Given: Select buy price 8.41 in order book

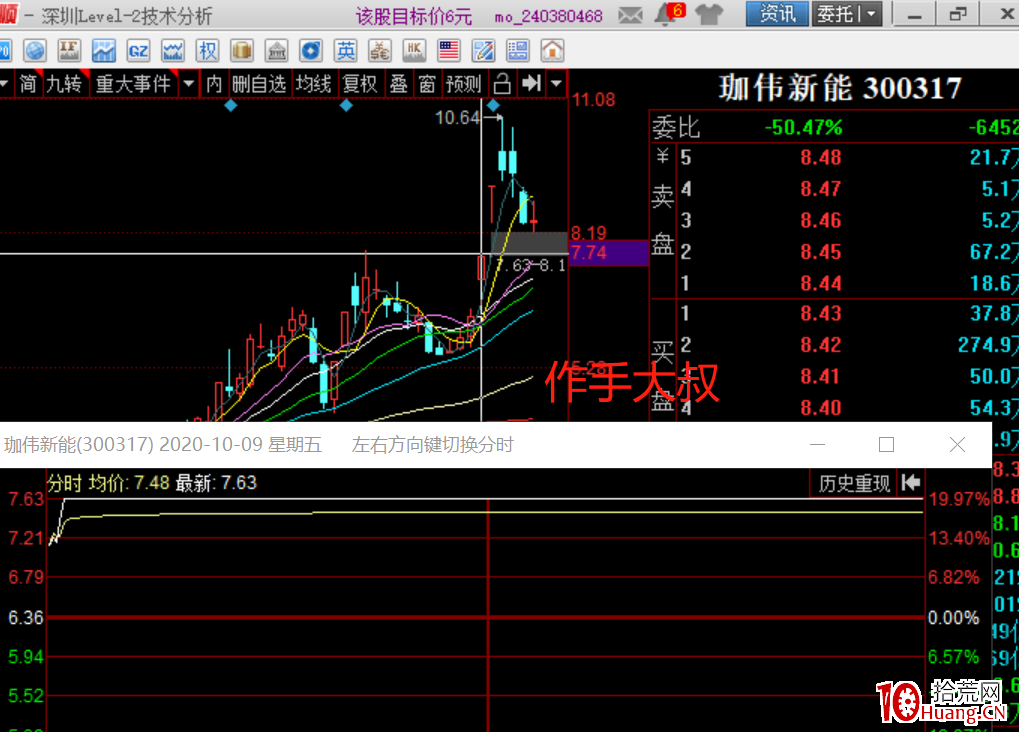Looking at the screenshot, I should (821, 376).
